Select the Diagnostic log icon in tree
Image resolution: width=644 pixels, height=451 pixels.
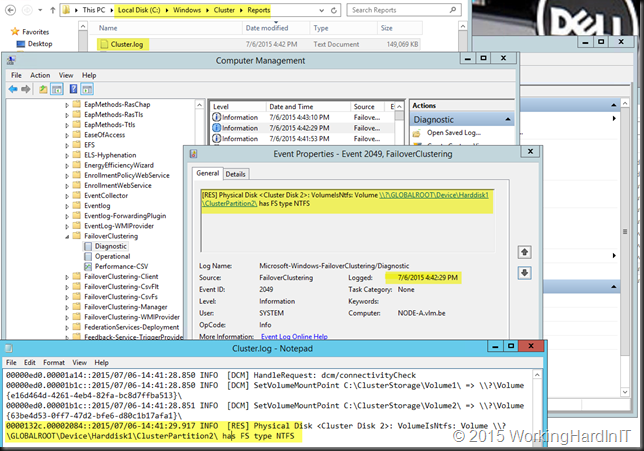point(88,246)
